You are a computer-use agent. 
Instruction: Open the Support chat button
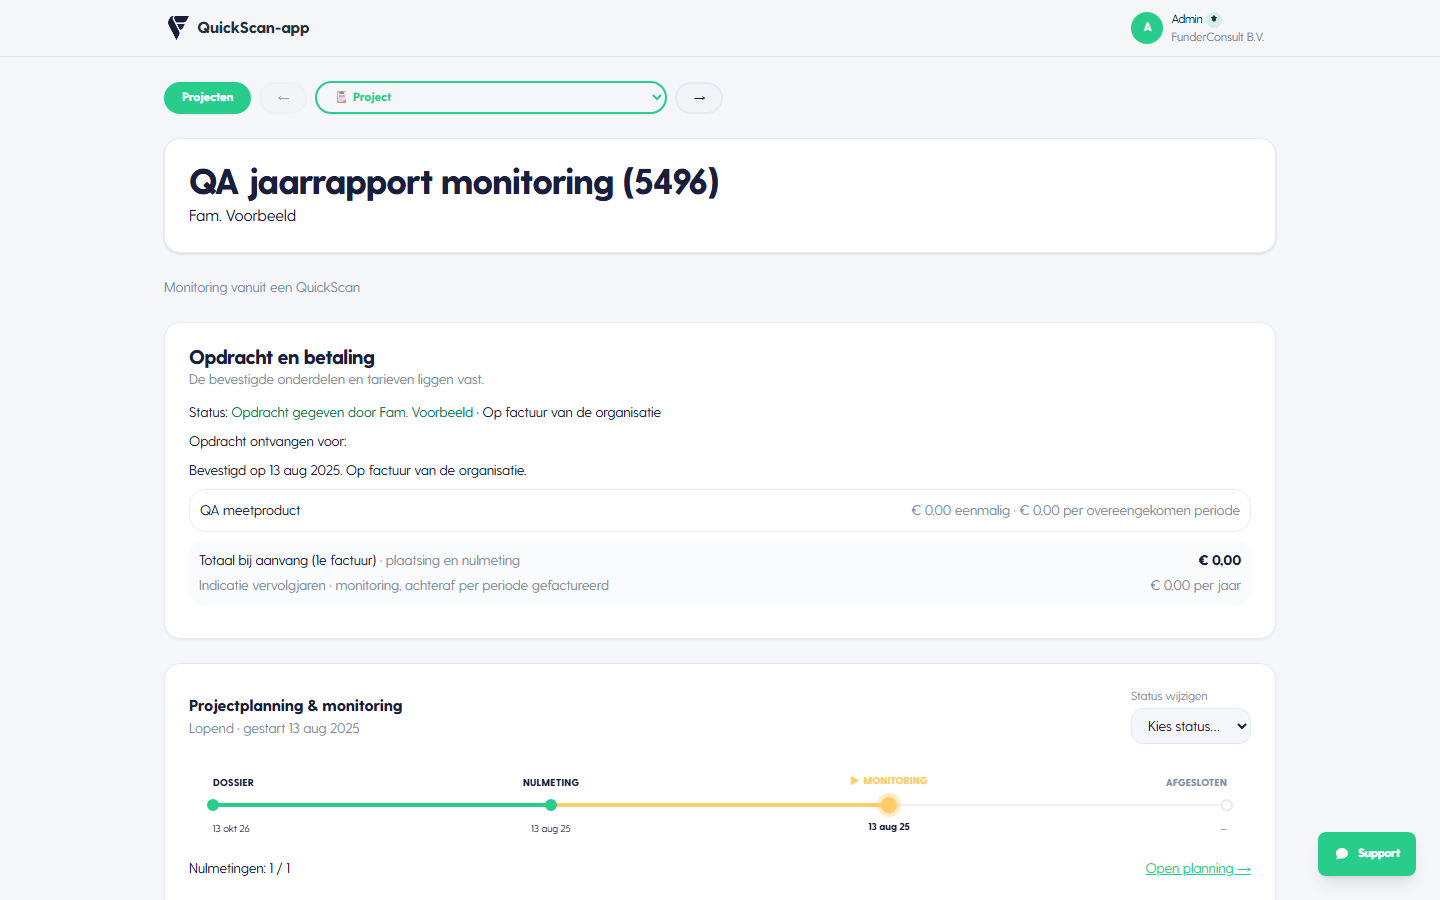(x=1367, y=854)
